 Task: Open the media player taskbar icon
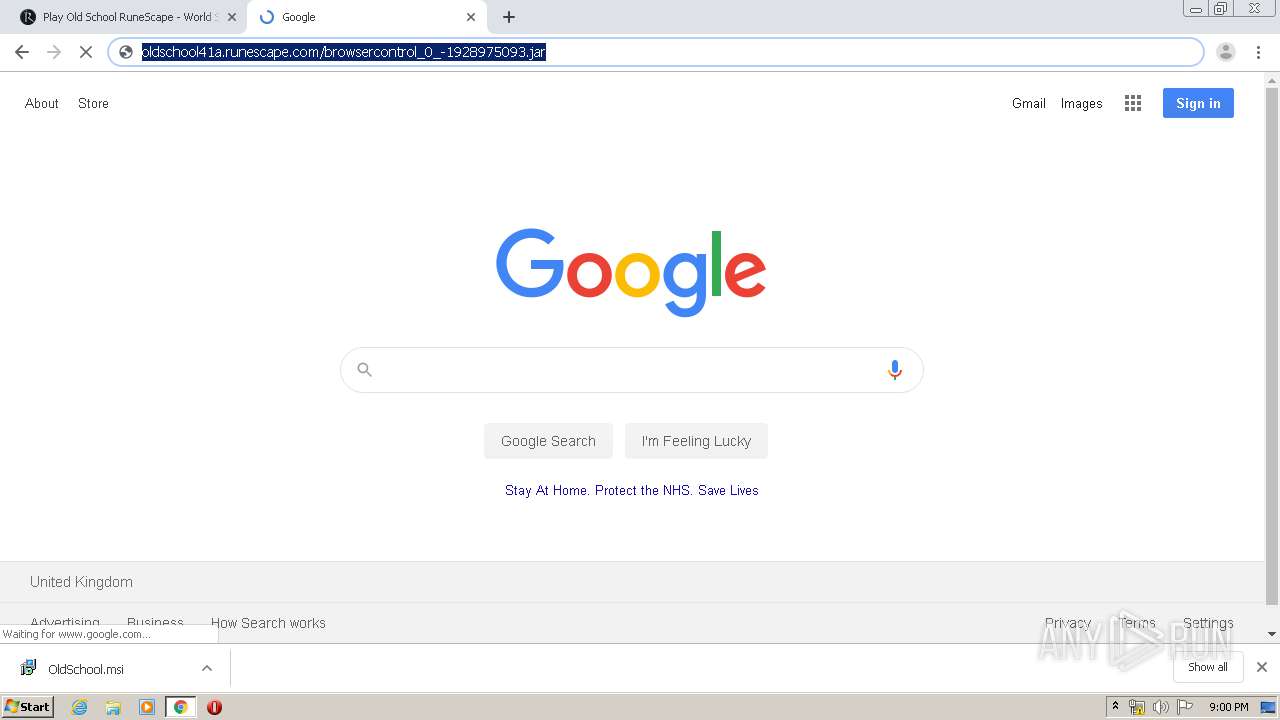[x=147, y=707]
